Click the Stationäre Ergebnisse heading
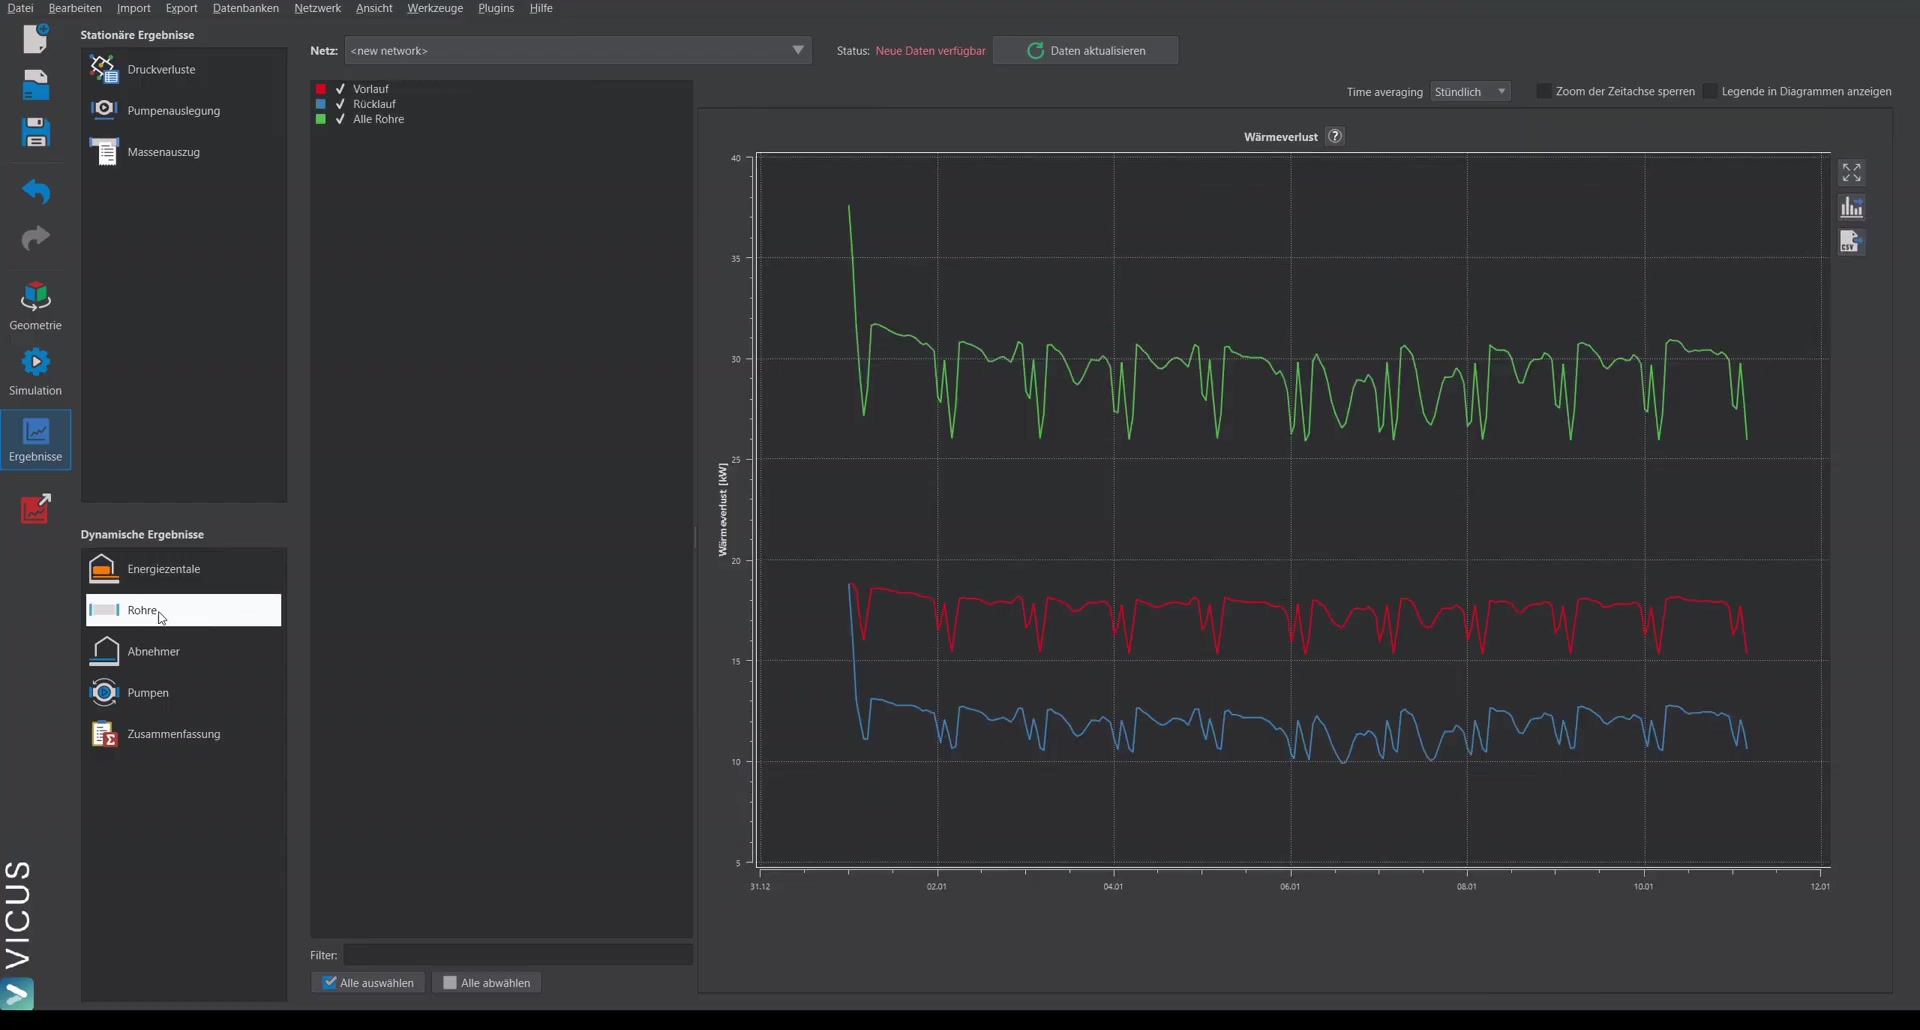 [x=137, y=35]
